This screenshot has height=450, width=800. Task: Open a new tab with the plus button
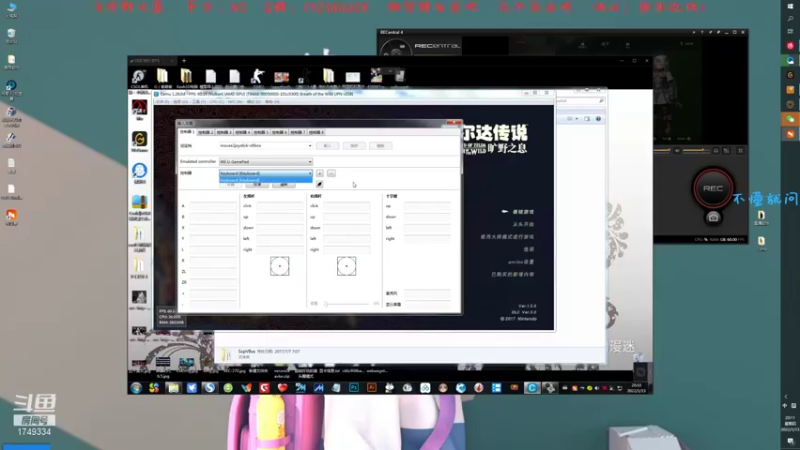pos(184,61)
